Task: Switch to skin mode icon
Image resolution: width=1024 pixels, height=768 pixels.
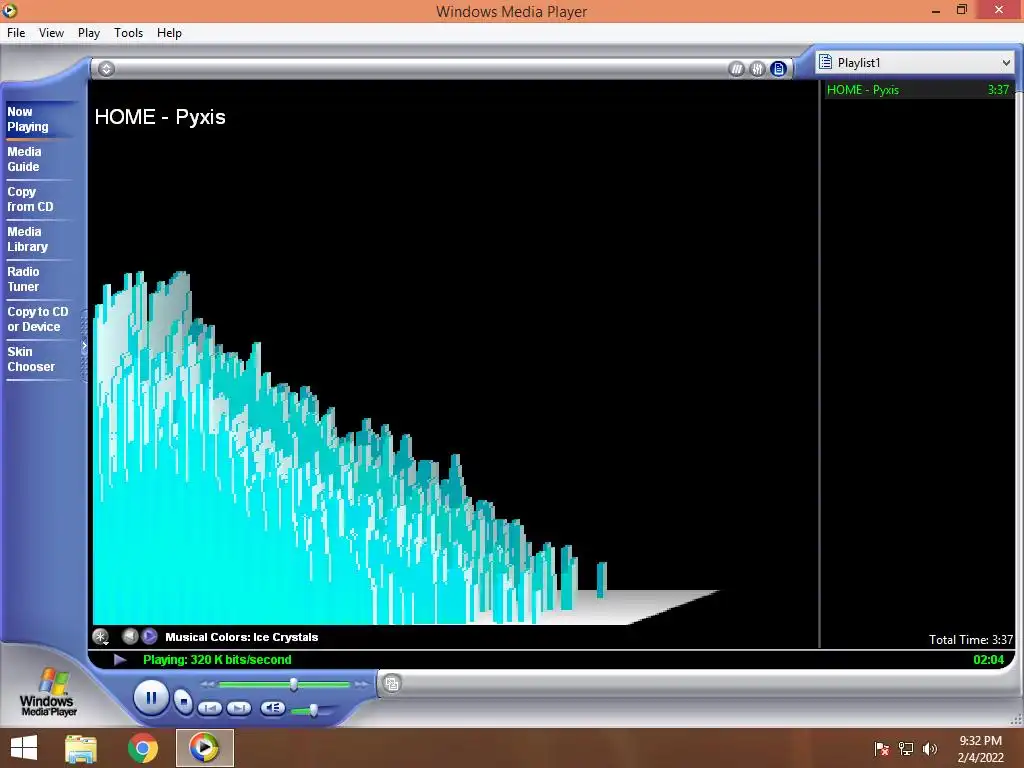Action: click(392, 684)
